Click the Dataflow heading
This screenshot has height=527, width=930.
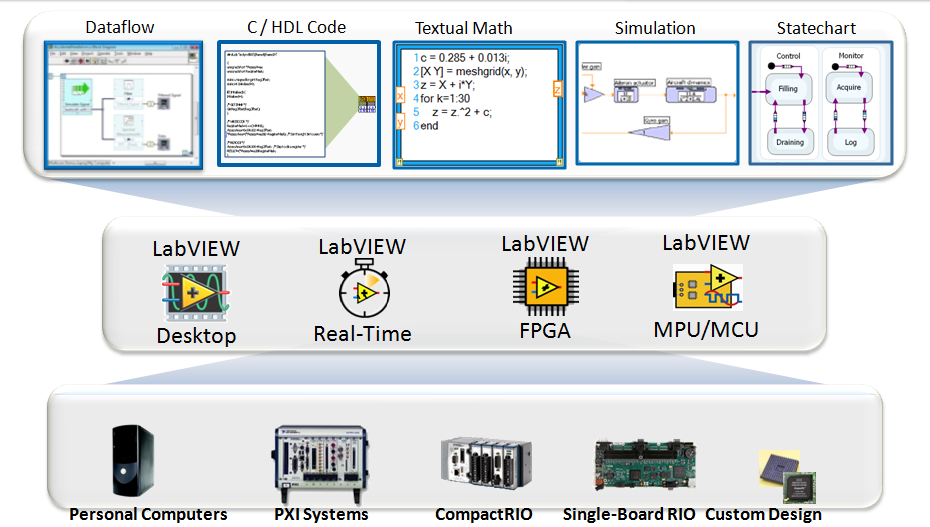[x=120, y=27]
